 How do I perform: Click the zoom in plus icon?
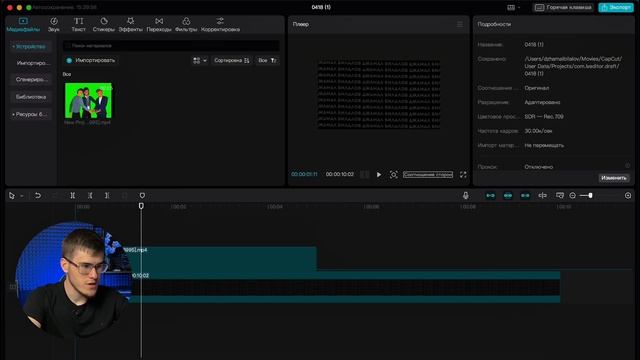[x=628, y=196]
